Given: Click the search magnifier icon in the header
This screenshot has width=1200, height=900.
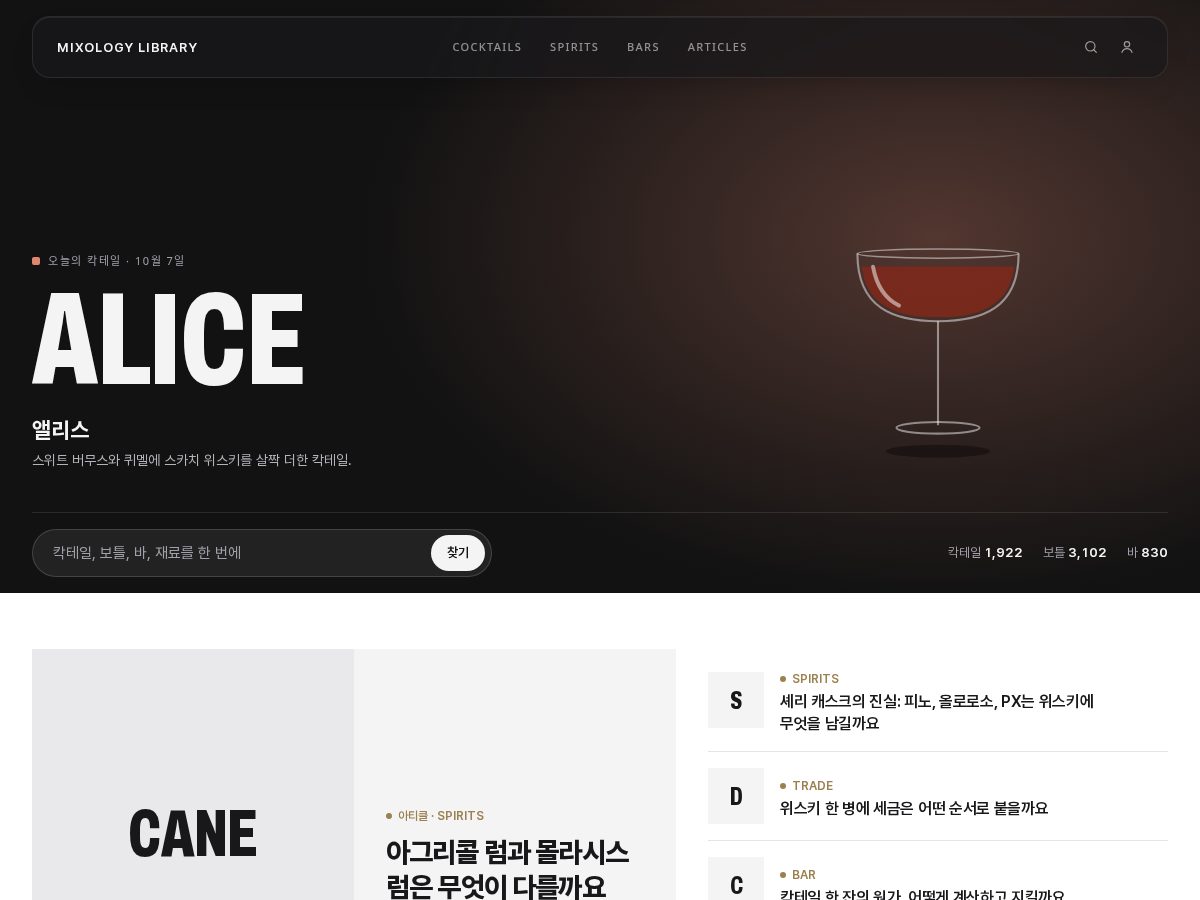Looking at the screenshot, I should pos(1091,47).
